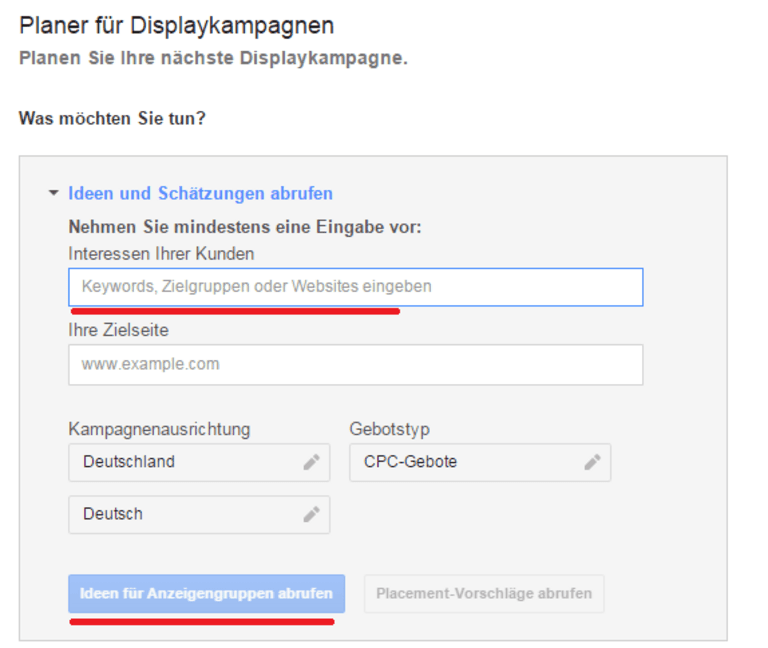Open the Deutschland location selector
768x648 pixels.
click(x=185, y=462)
